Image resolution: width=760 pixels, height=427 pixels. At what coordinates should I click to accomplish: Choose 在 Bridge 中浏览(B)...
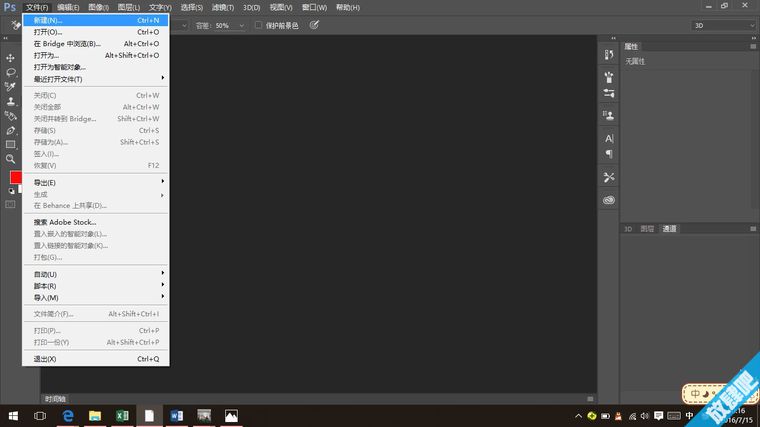96,44
